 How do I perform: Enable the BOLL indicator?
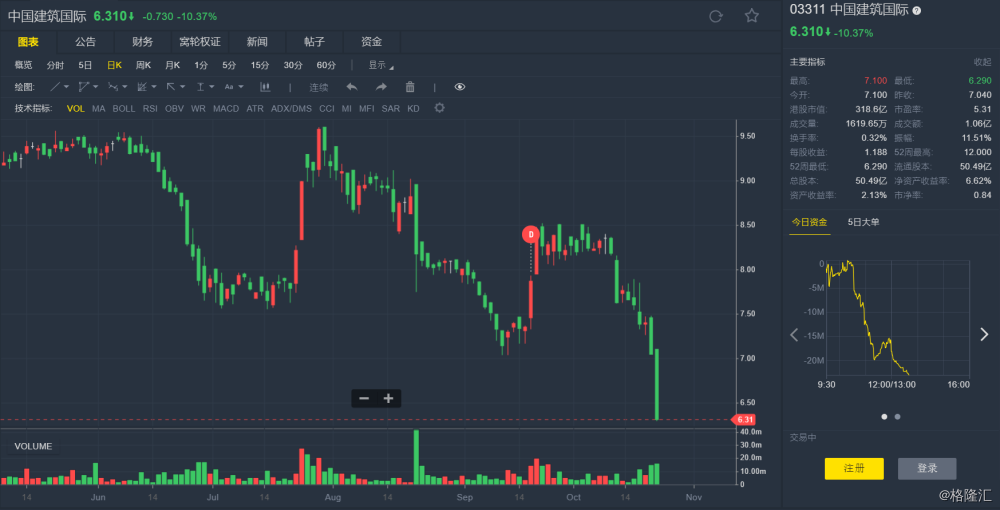point(124,108)
